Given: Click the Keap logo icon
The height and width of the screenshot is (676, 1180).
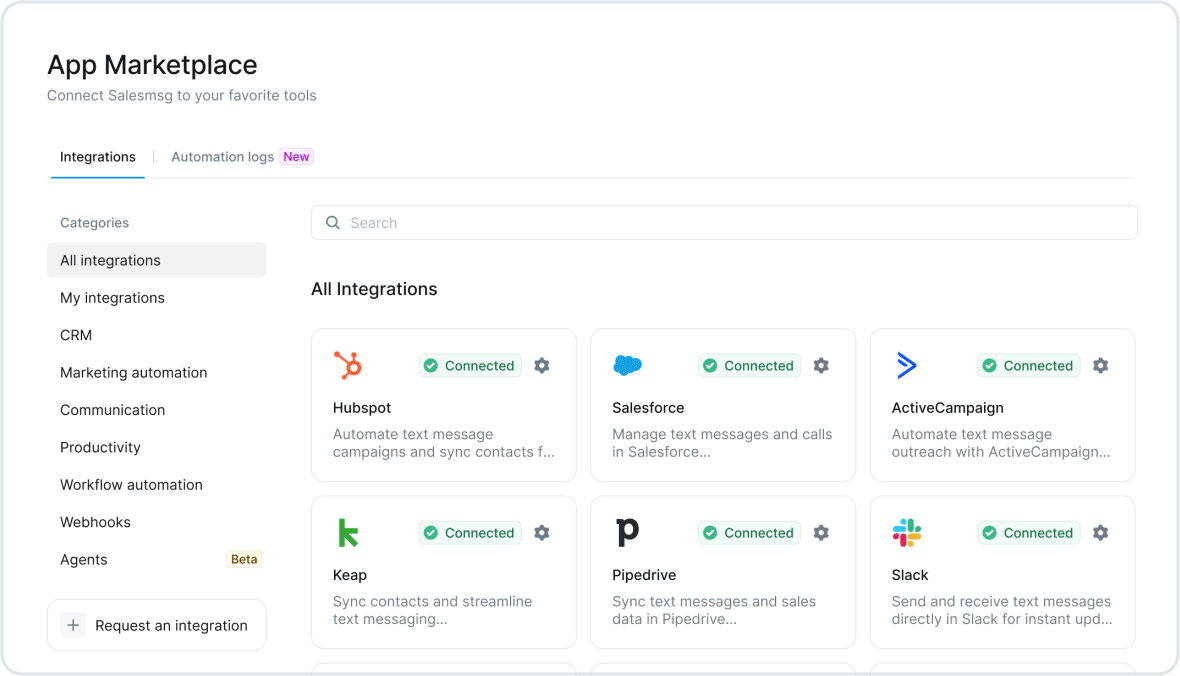Looking at the screenshot, I should click(x=348, y=532).
